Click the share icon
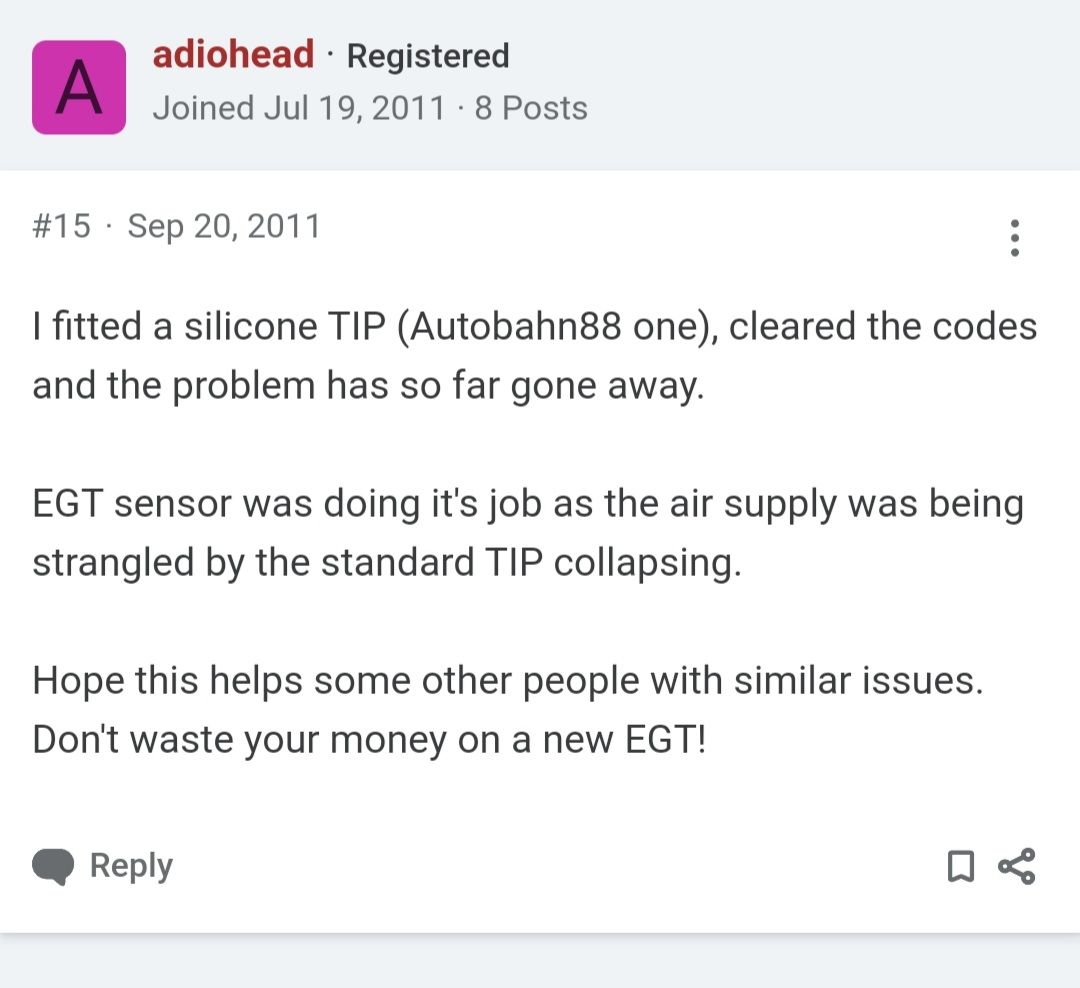Image resolution: width=1080 pixels, height=988 pixels. point(1017,866)
